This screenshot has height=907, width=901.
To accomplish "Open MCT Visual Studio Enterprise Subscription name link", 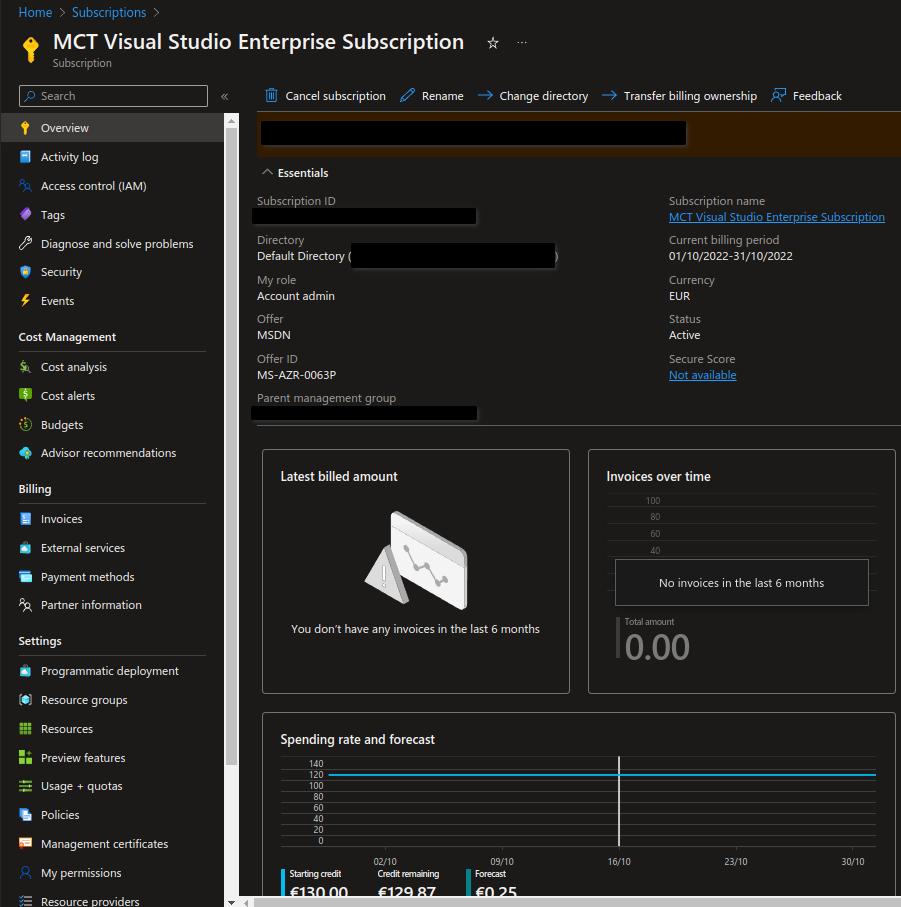I will coord(777,217).
